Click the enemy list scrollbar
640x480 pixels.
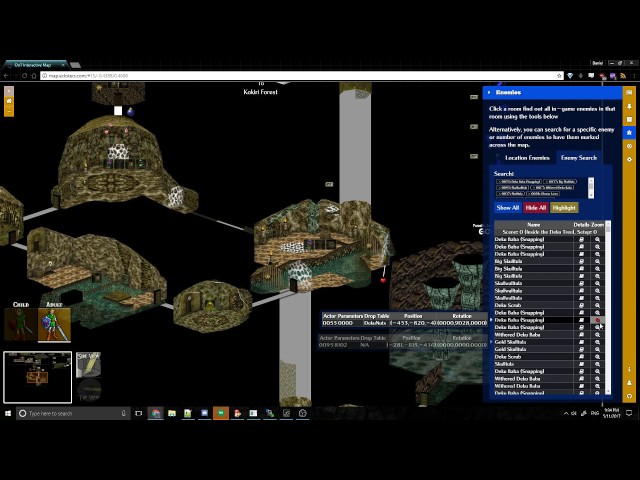pos(608,300)
